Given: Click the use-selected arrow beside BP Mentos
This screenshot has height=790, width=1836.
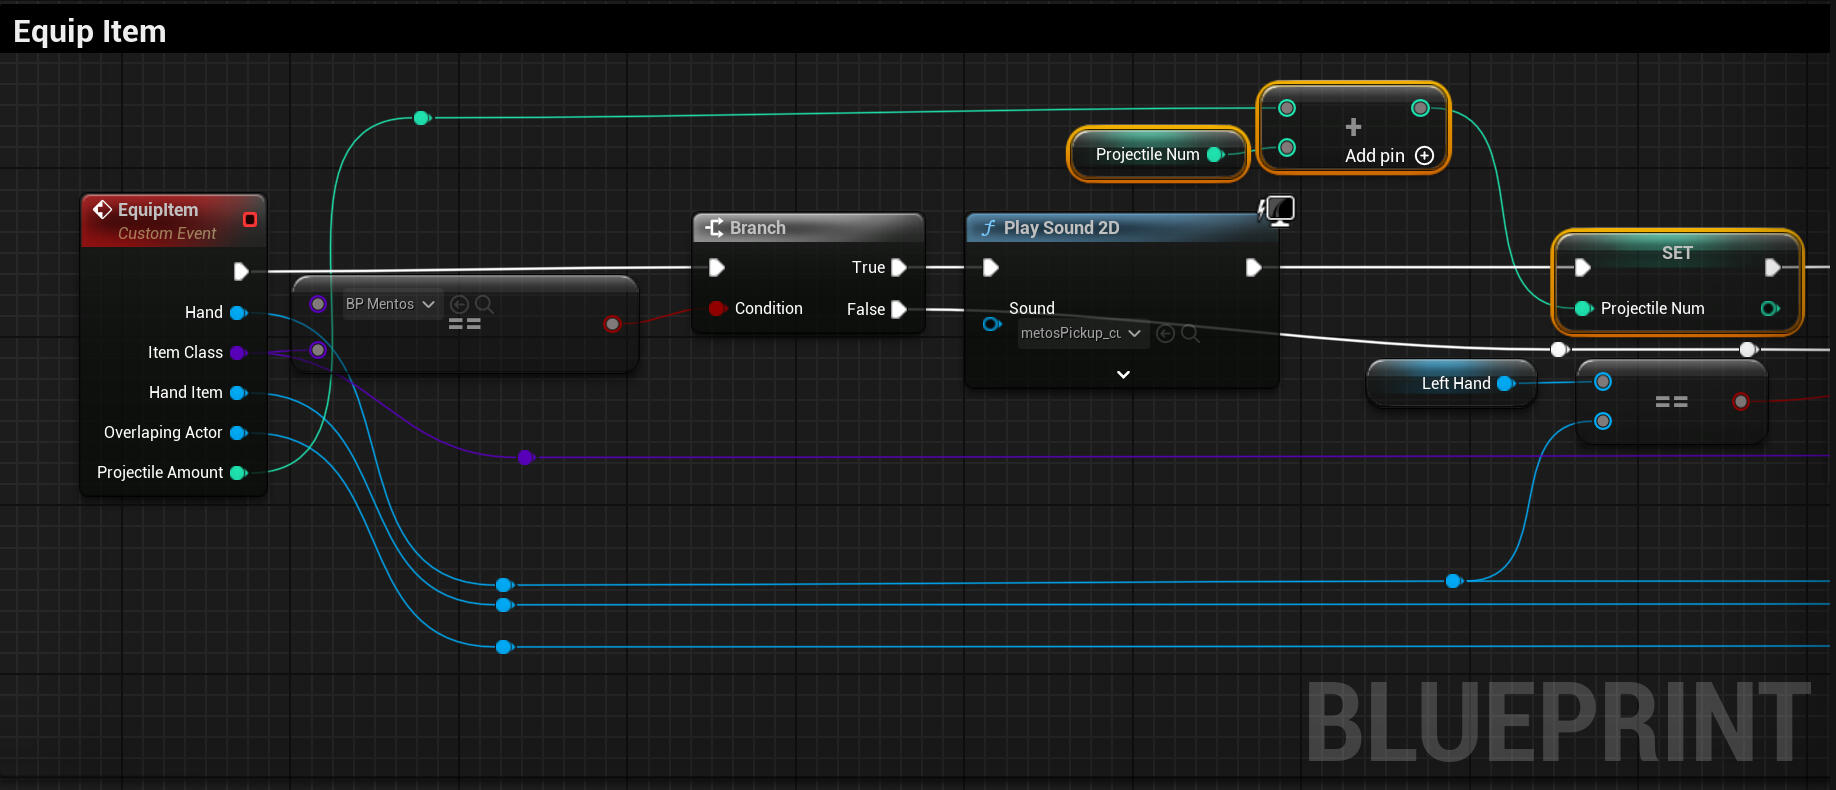Looking at the screenshot, I should pyautogui.click(x=460, y=304).
